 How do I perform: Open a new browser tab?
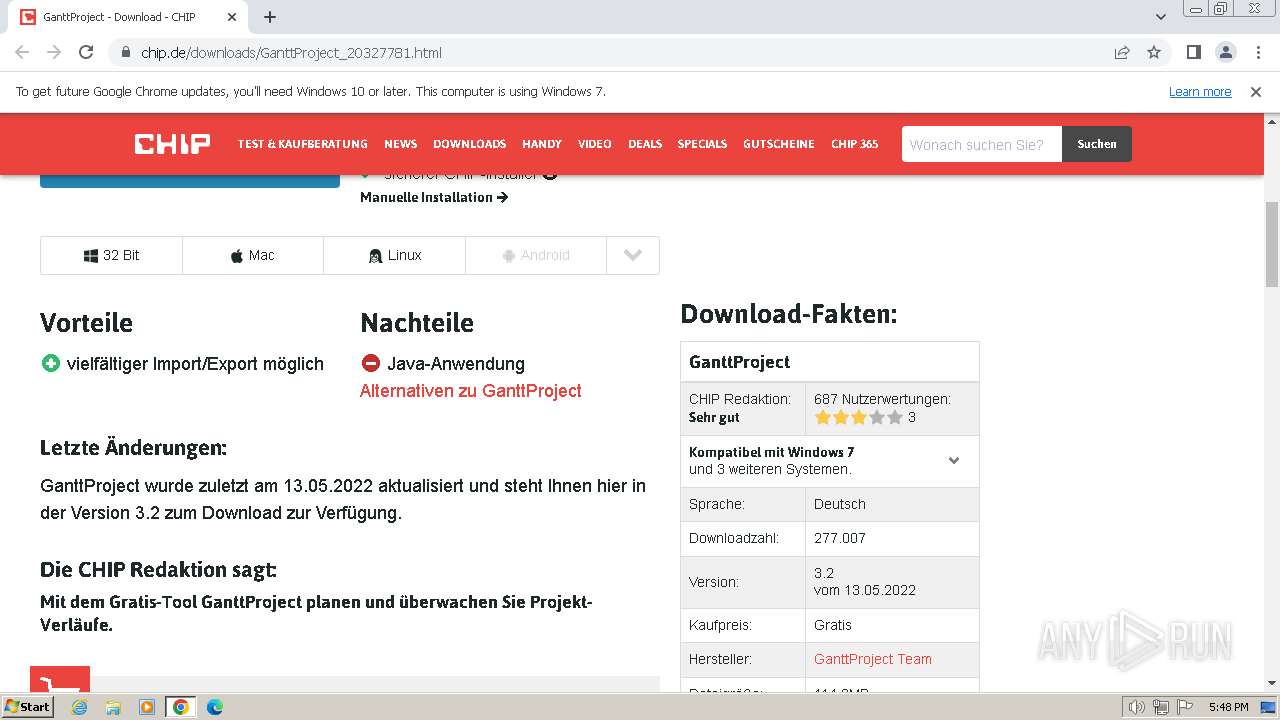pyautogui.click(x=270, y=17)
